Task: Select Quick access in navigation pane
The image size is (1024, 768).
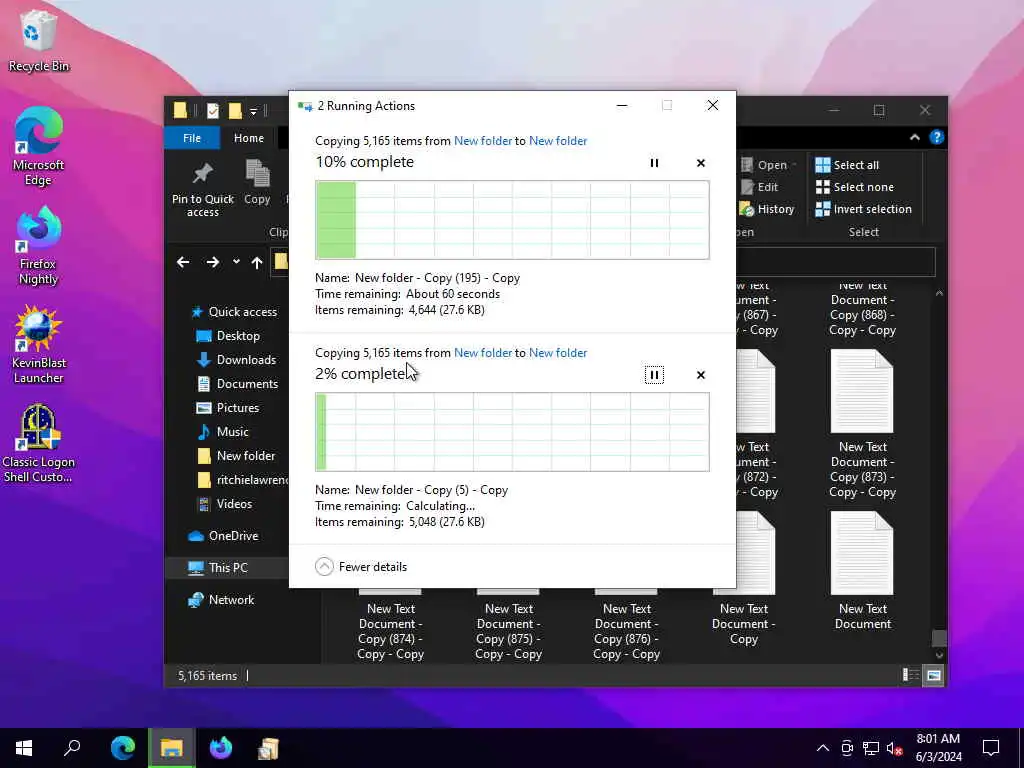Action: tap(234, 312)
